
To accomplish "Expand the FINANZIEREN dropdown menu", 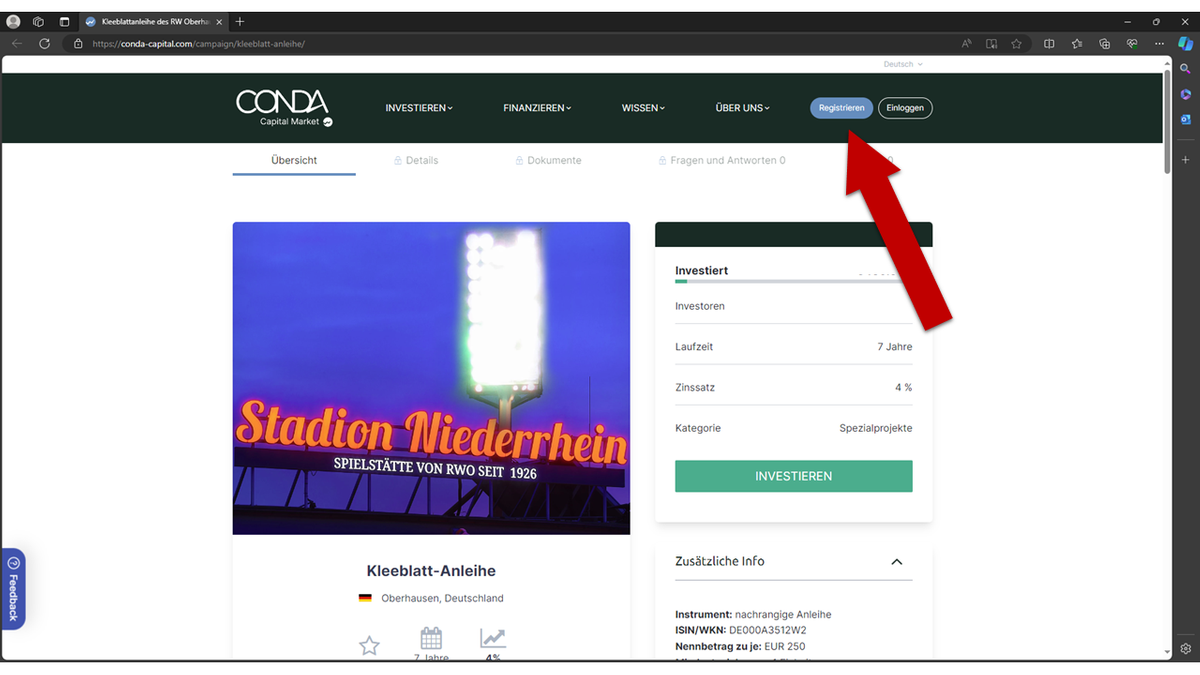I will (537, 108).
